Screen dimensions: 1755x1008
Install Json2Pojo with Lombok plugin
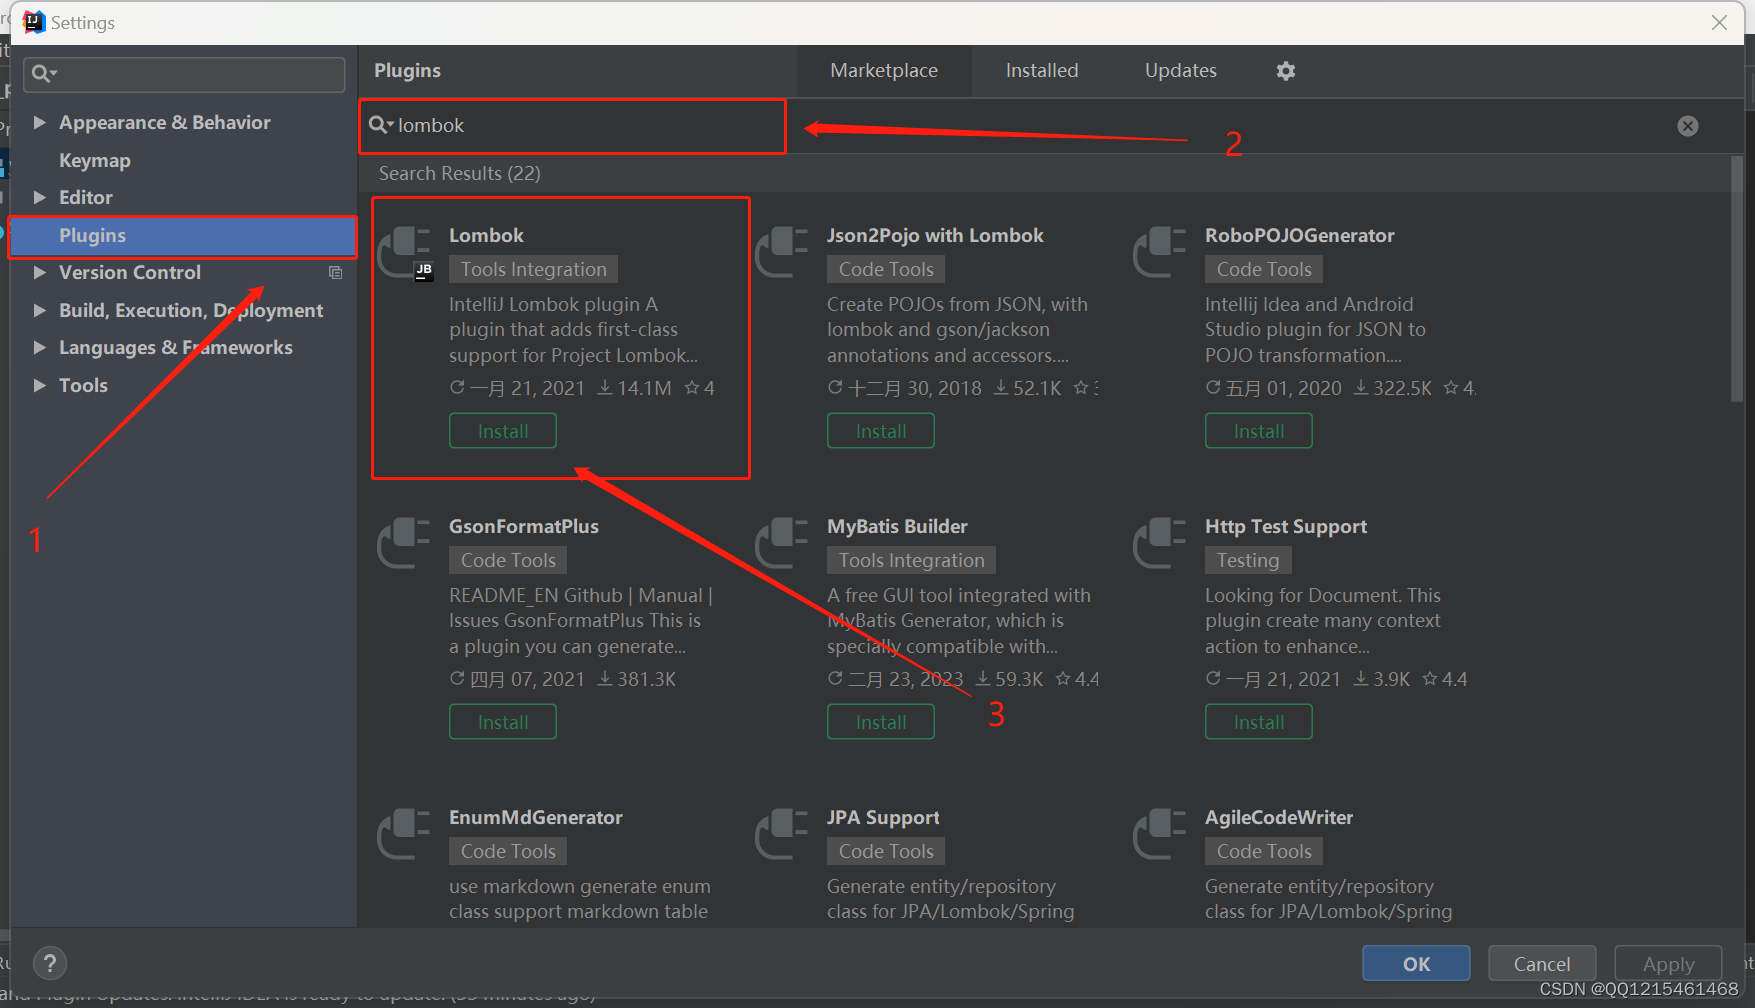click(x=881, y=431)
